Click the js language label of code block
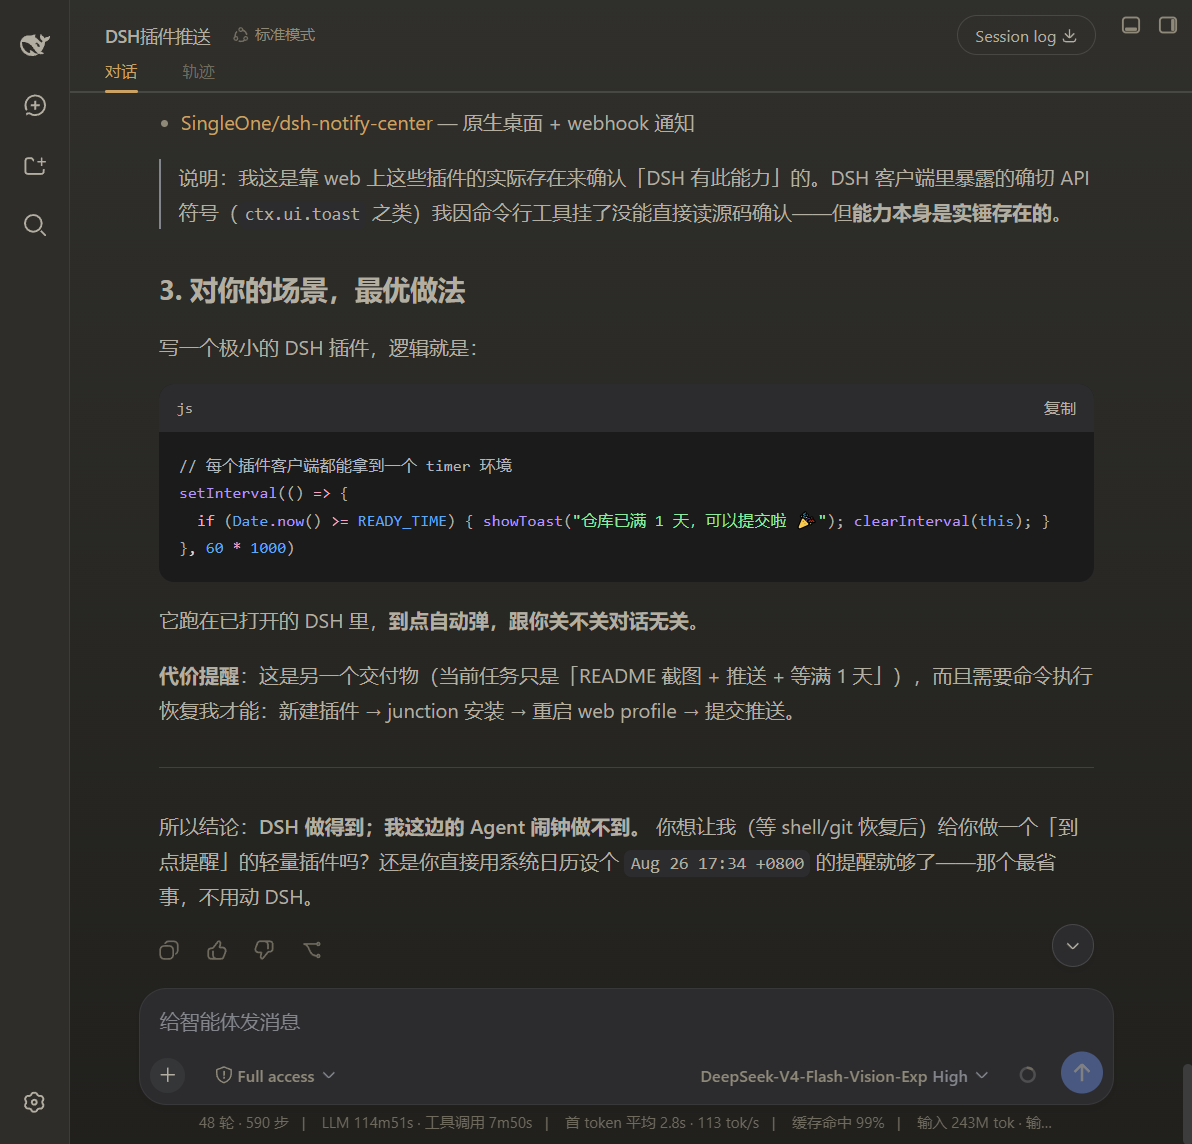 tap(185, 408)
